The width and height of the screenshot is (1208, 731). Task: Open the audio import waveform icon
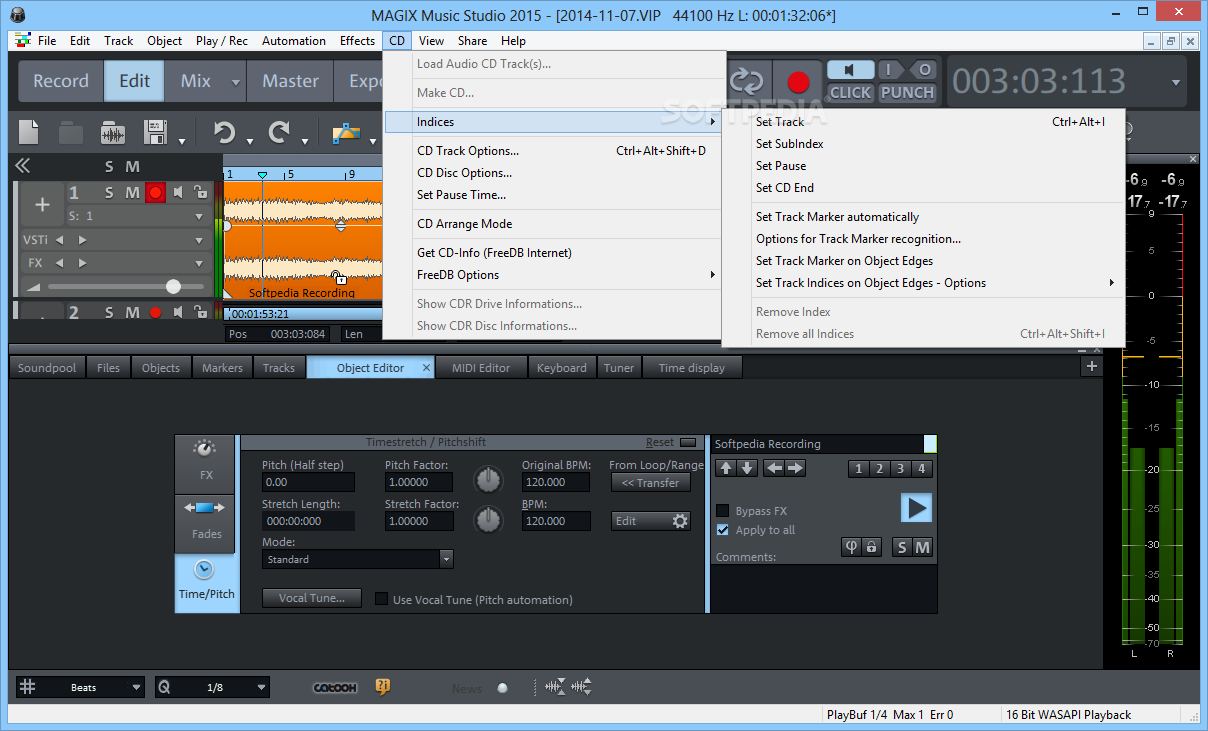(x=113, y=133)
